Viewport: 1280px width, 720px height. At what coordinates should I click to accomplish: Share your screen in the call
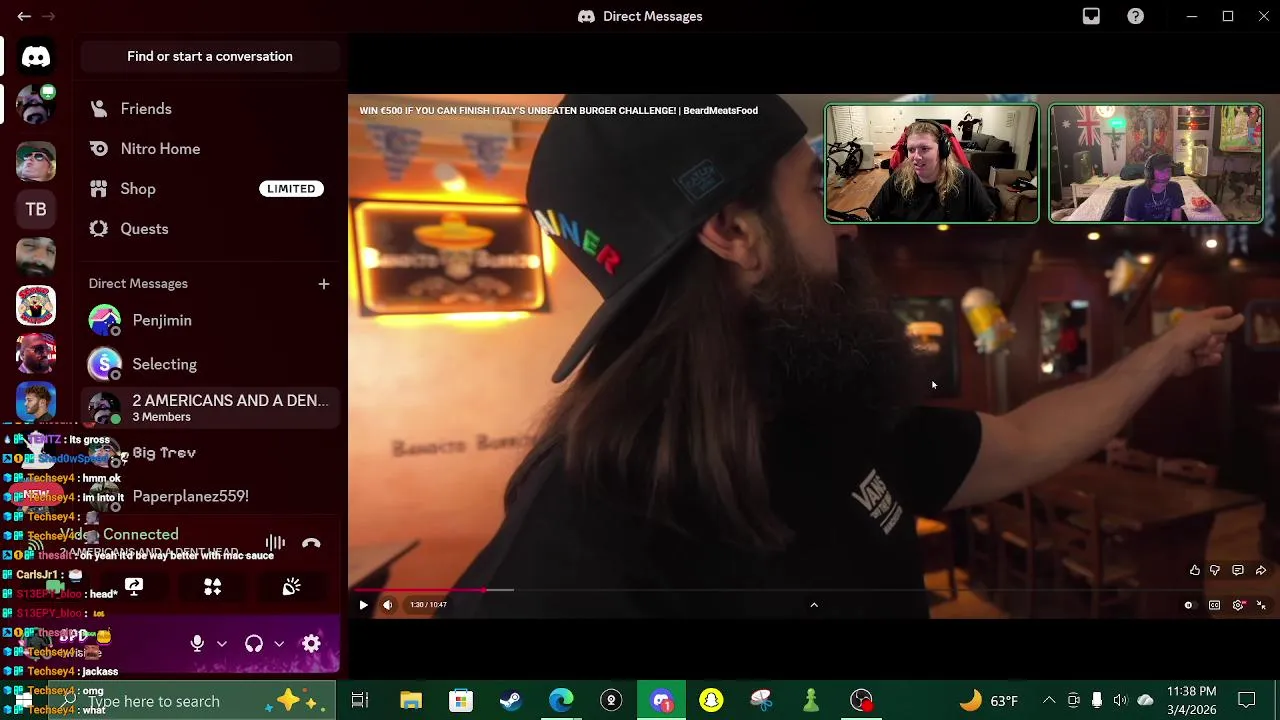[x=134, y=587]
